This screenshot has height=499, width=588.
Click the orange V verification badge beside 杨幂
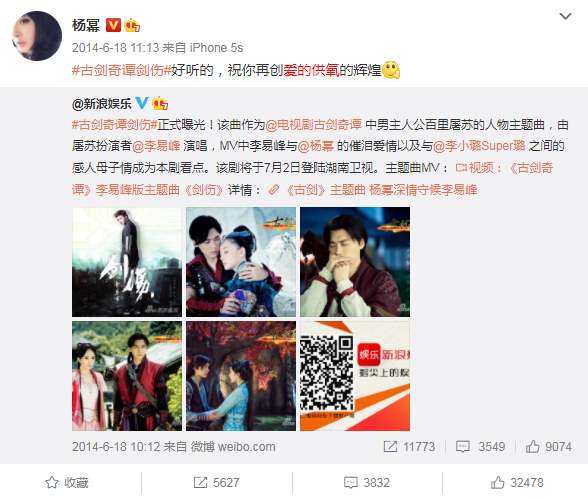(x=113, y=25)
